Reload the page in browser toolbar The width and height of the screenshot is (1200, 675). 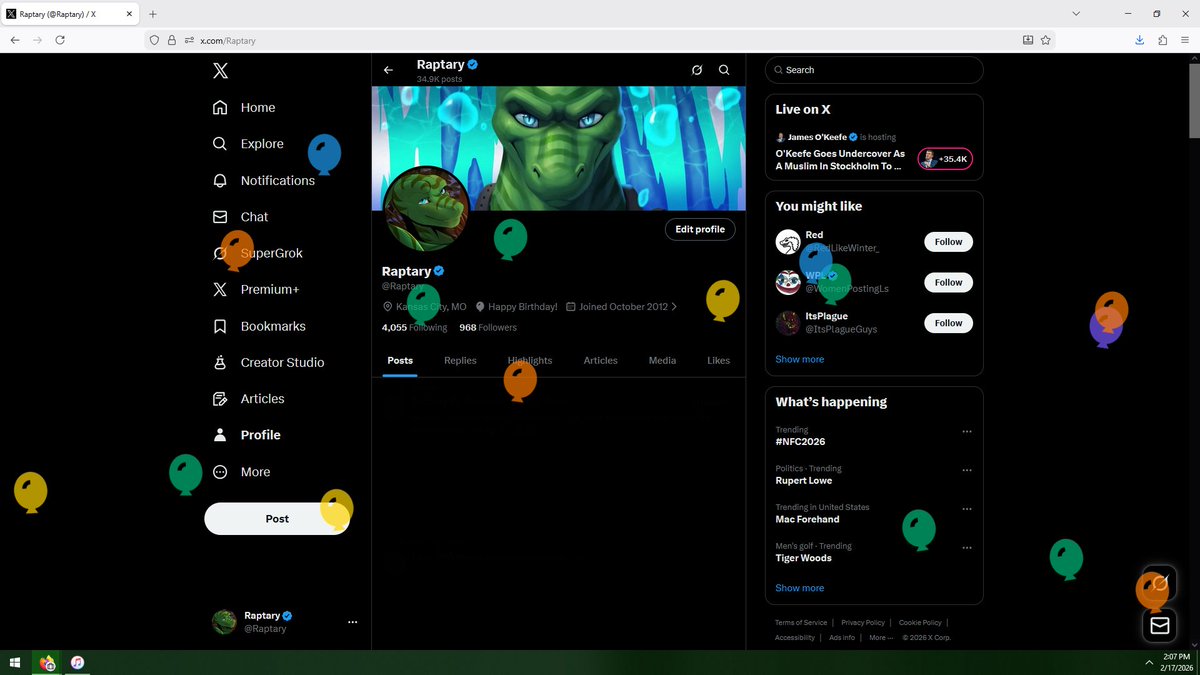pyautogui.click(x=60, y=40)
